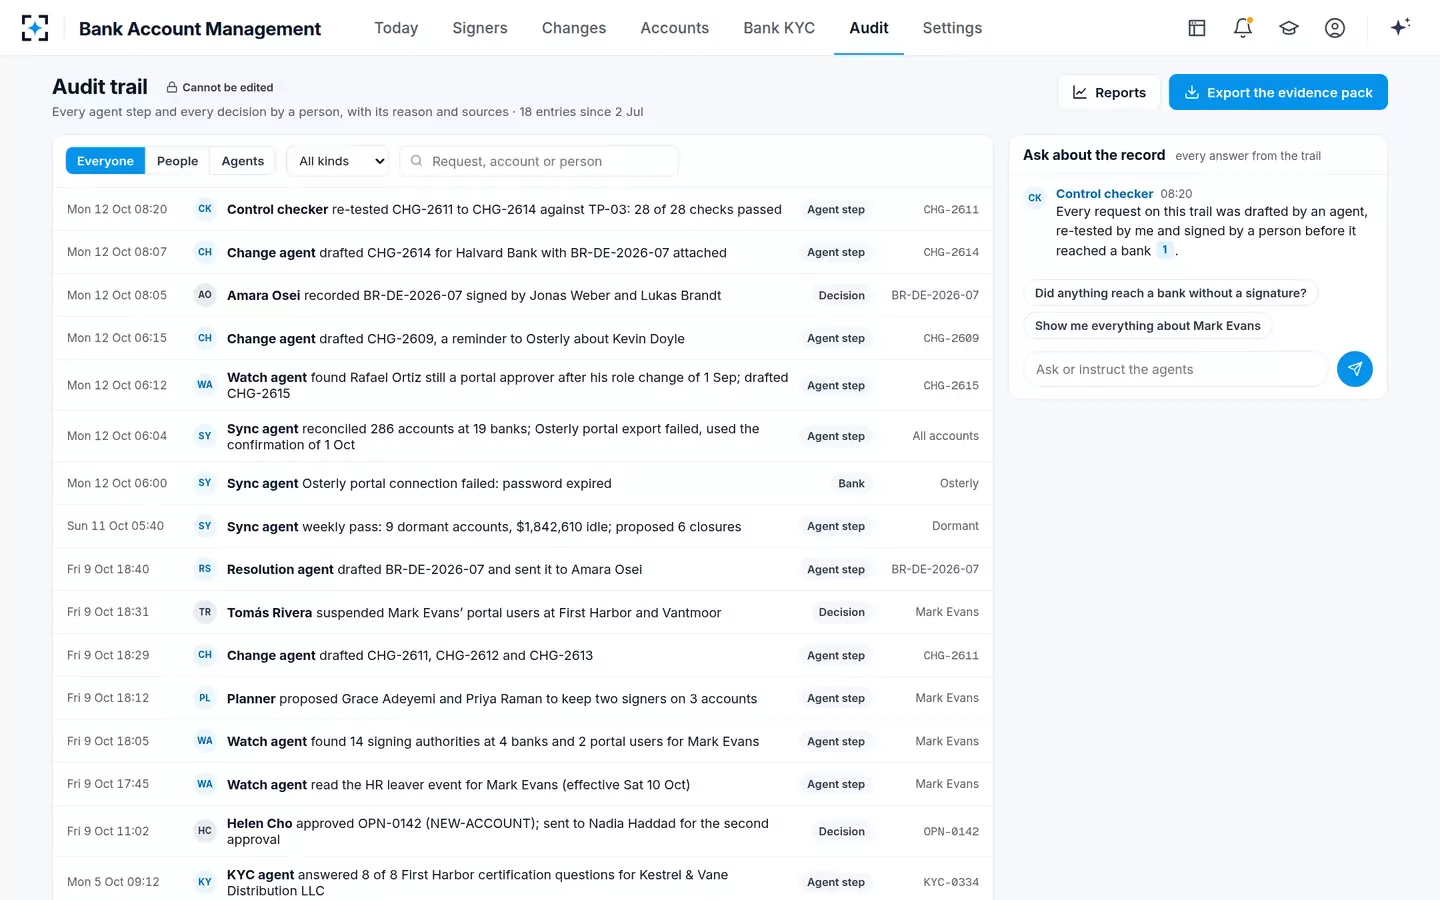Open the Settings tab

952,28
